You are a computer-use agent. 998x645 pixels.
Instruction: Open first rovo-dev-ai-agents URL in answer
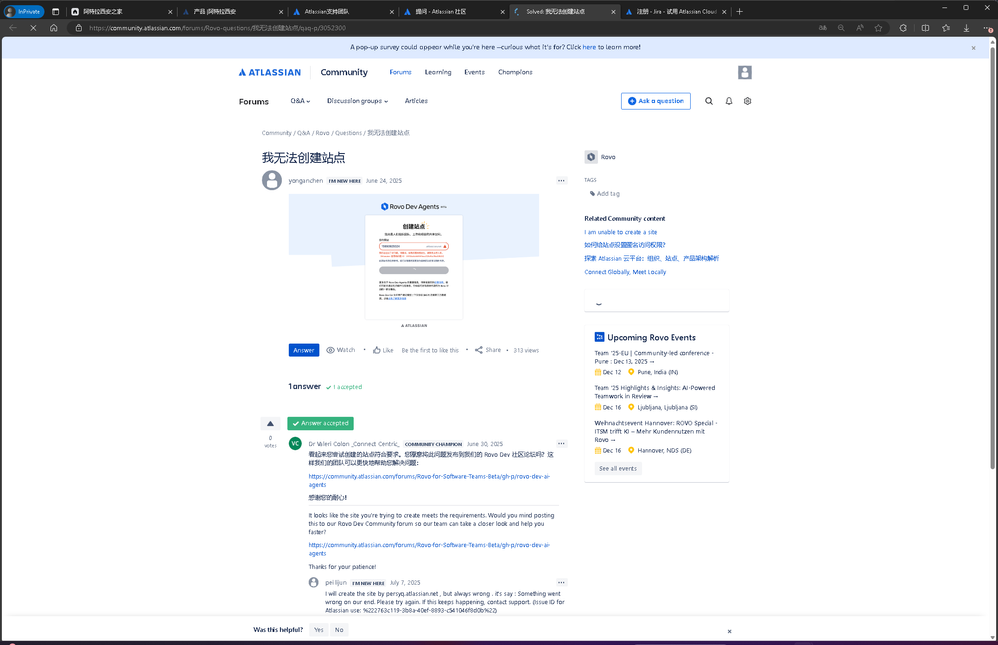tap(430, 481)
